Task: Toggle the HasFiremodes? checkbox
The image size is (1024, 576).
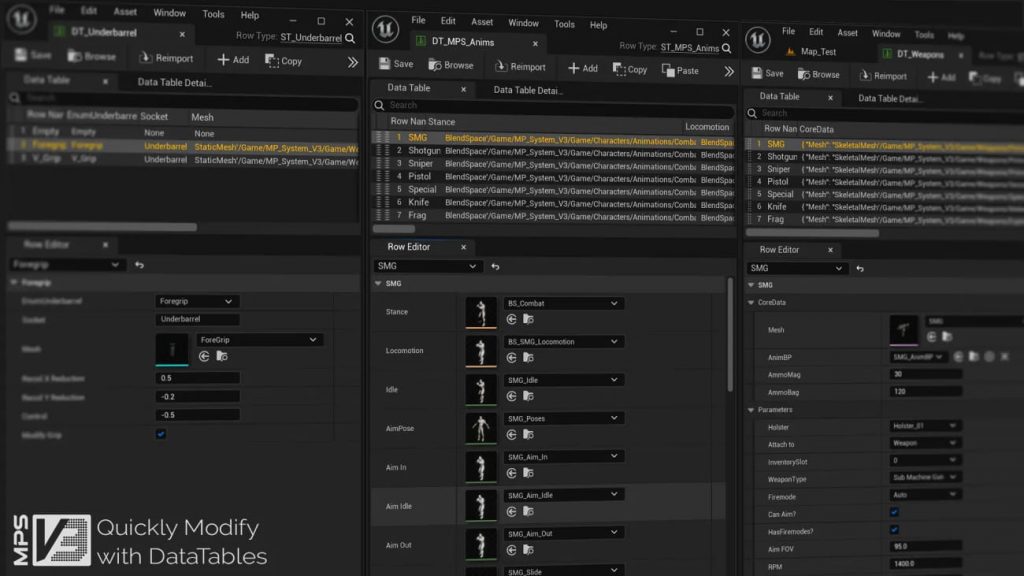Action: coord(894,530)
